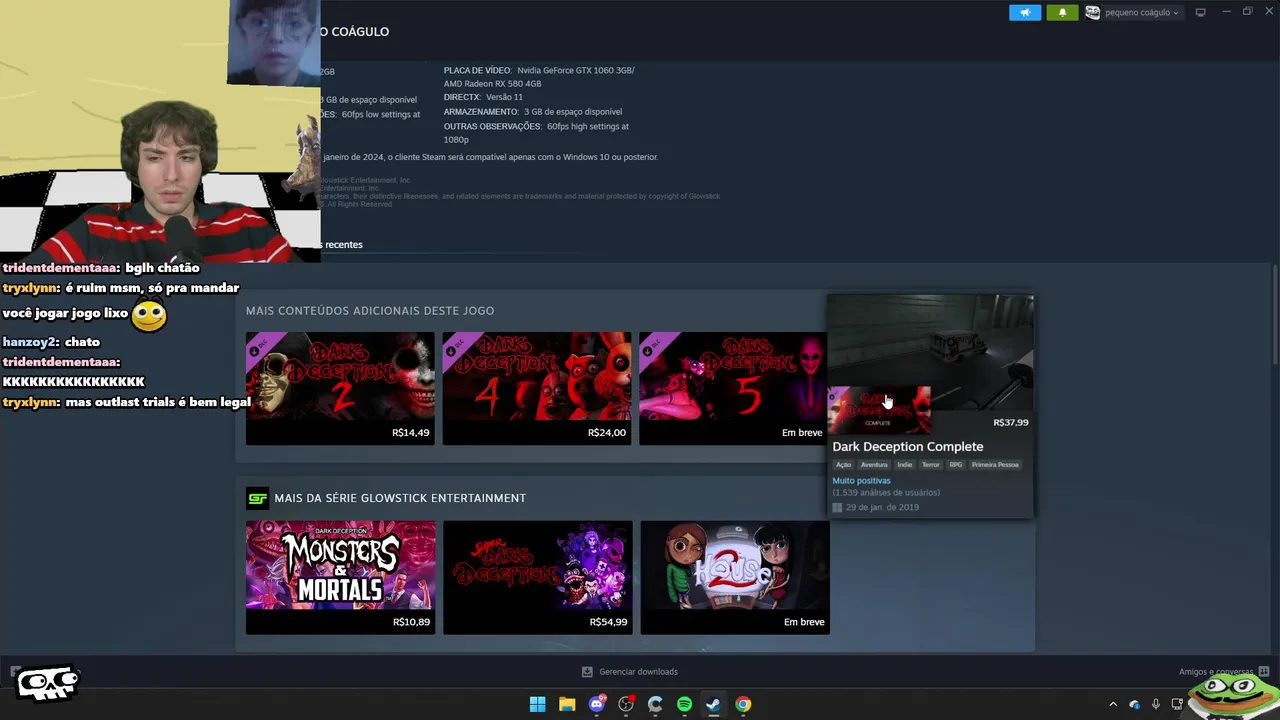The width and height of the screenshot is (1280, 720).
Task: Select the Terror tag
Action: tap(930, 465)
